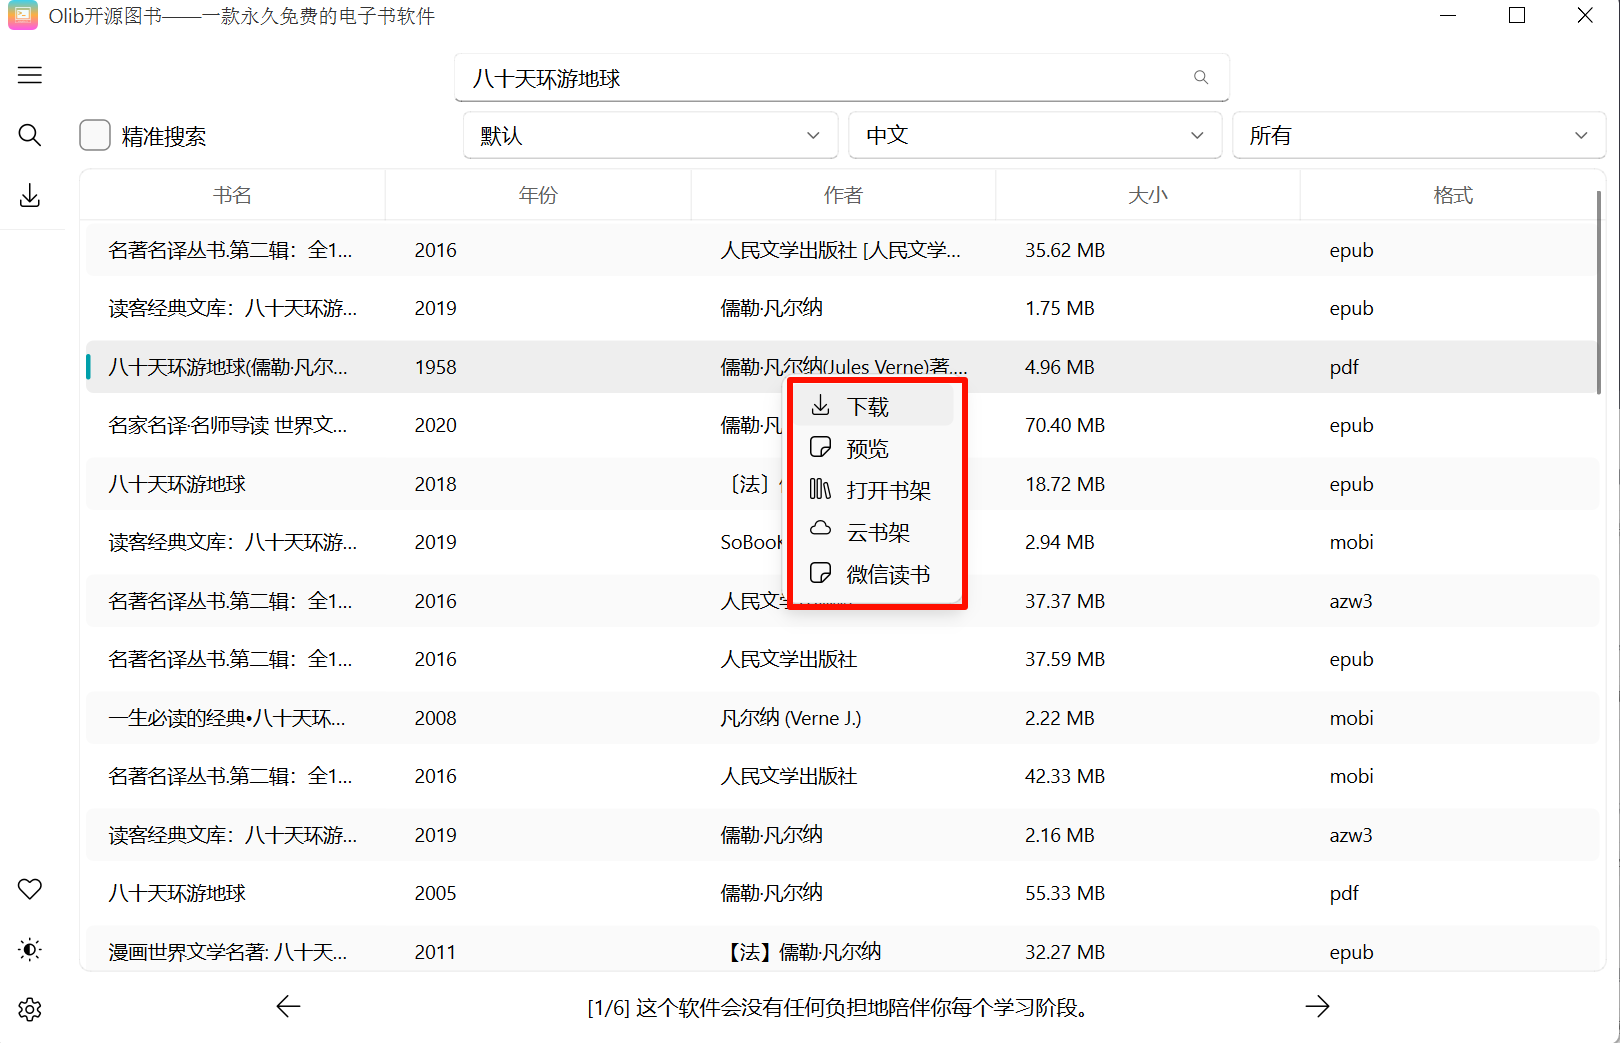Click the bookshelf icon next to 打开书架
The height and width of the screenshot is (1043, 1620).
820,490
